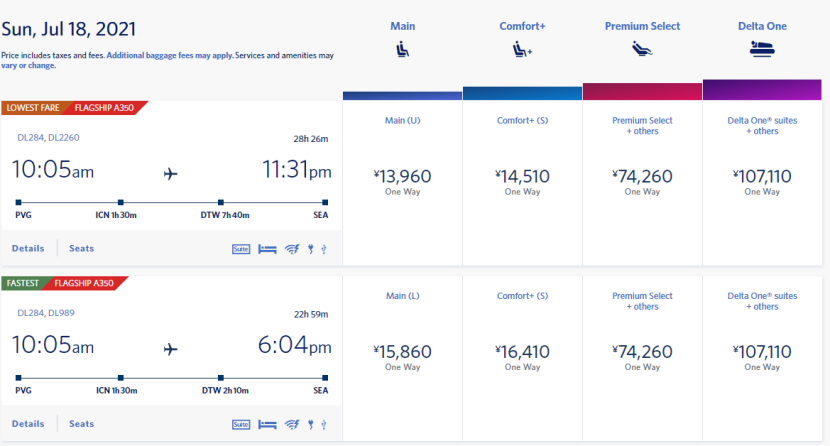Click the Suite amenity icon on lowest fare flight
This screenshot has height=446, width=830.
point(240,249)
